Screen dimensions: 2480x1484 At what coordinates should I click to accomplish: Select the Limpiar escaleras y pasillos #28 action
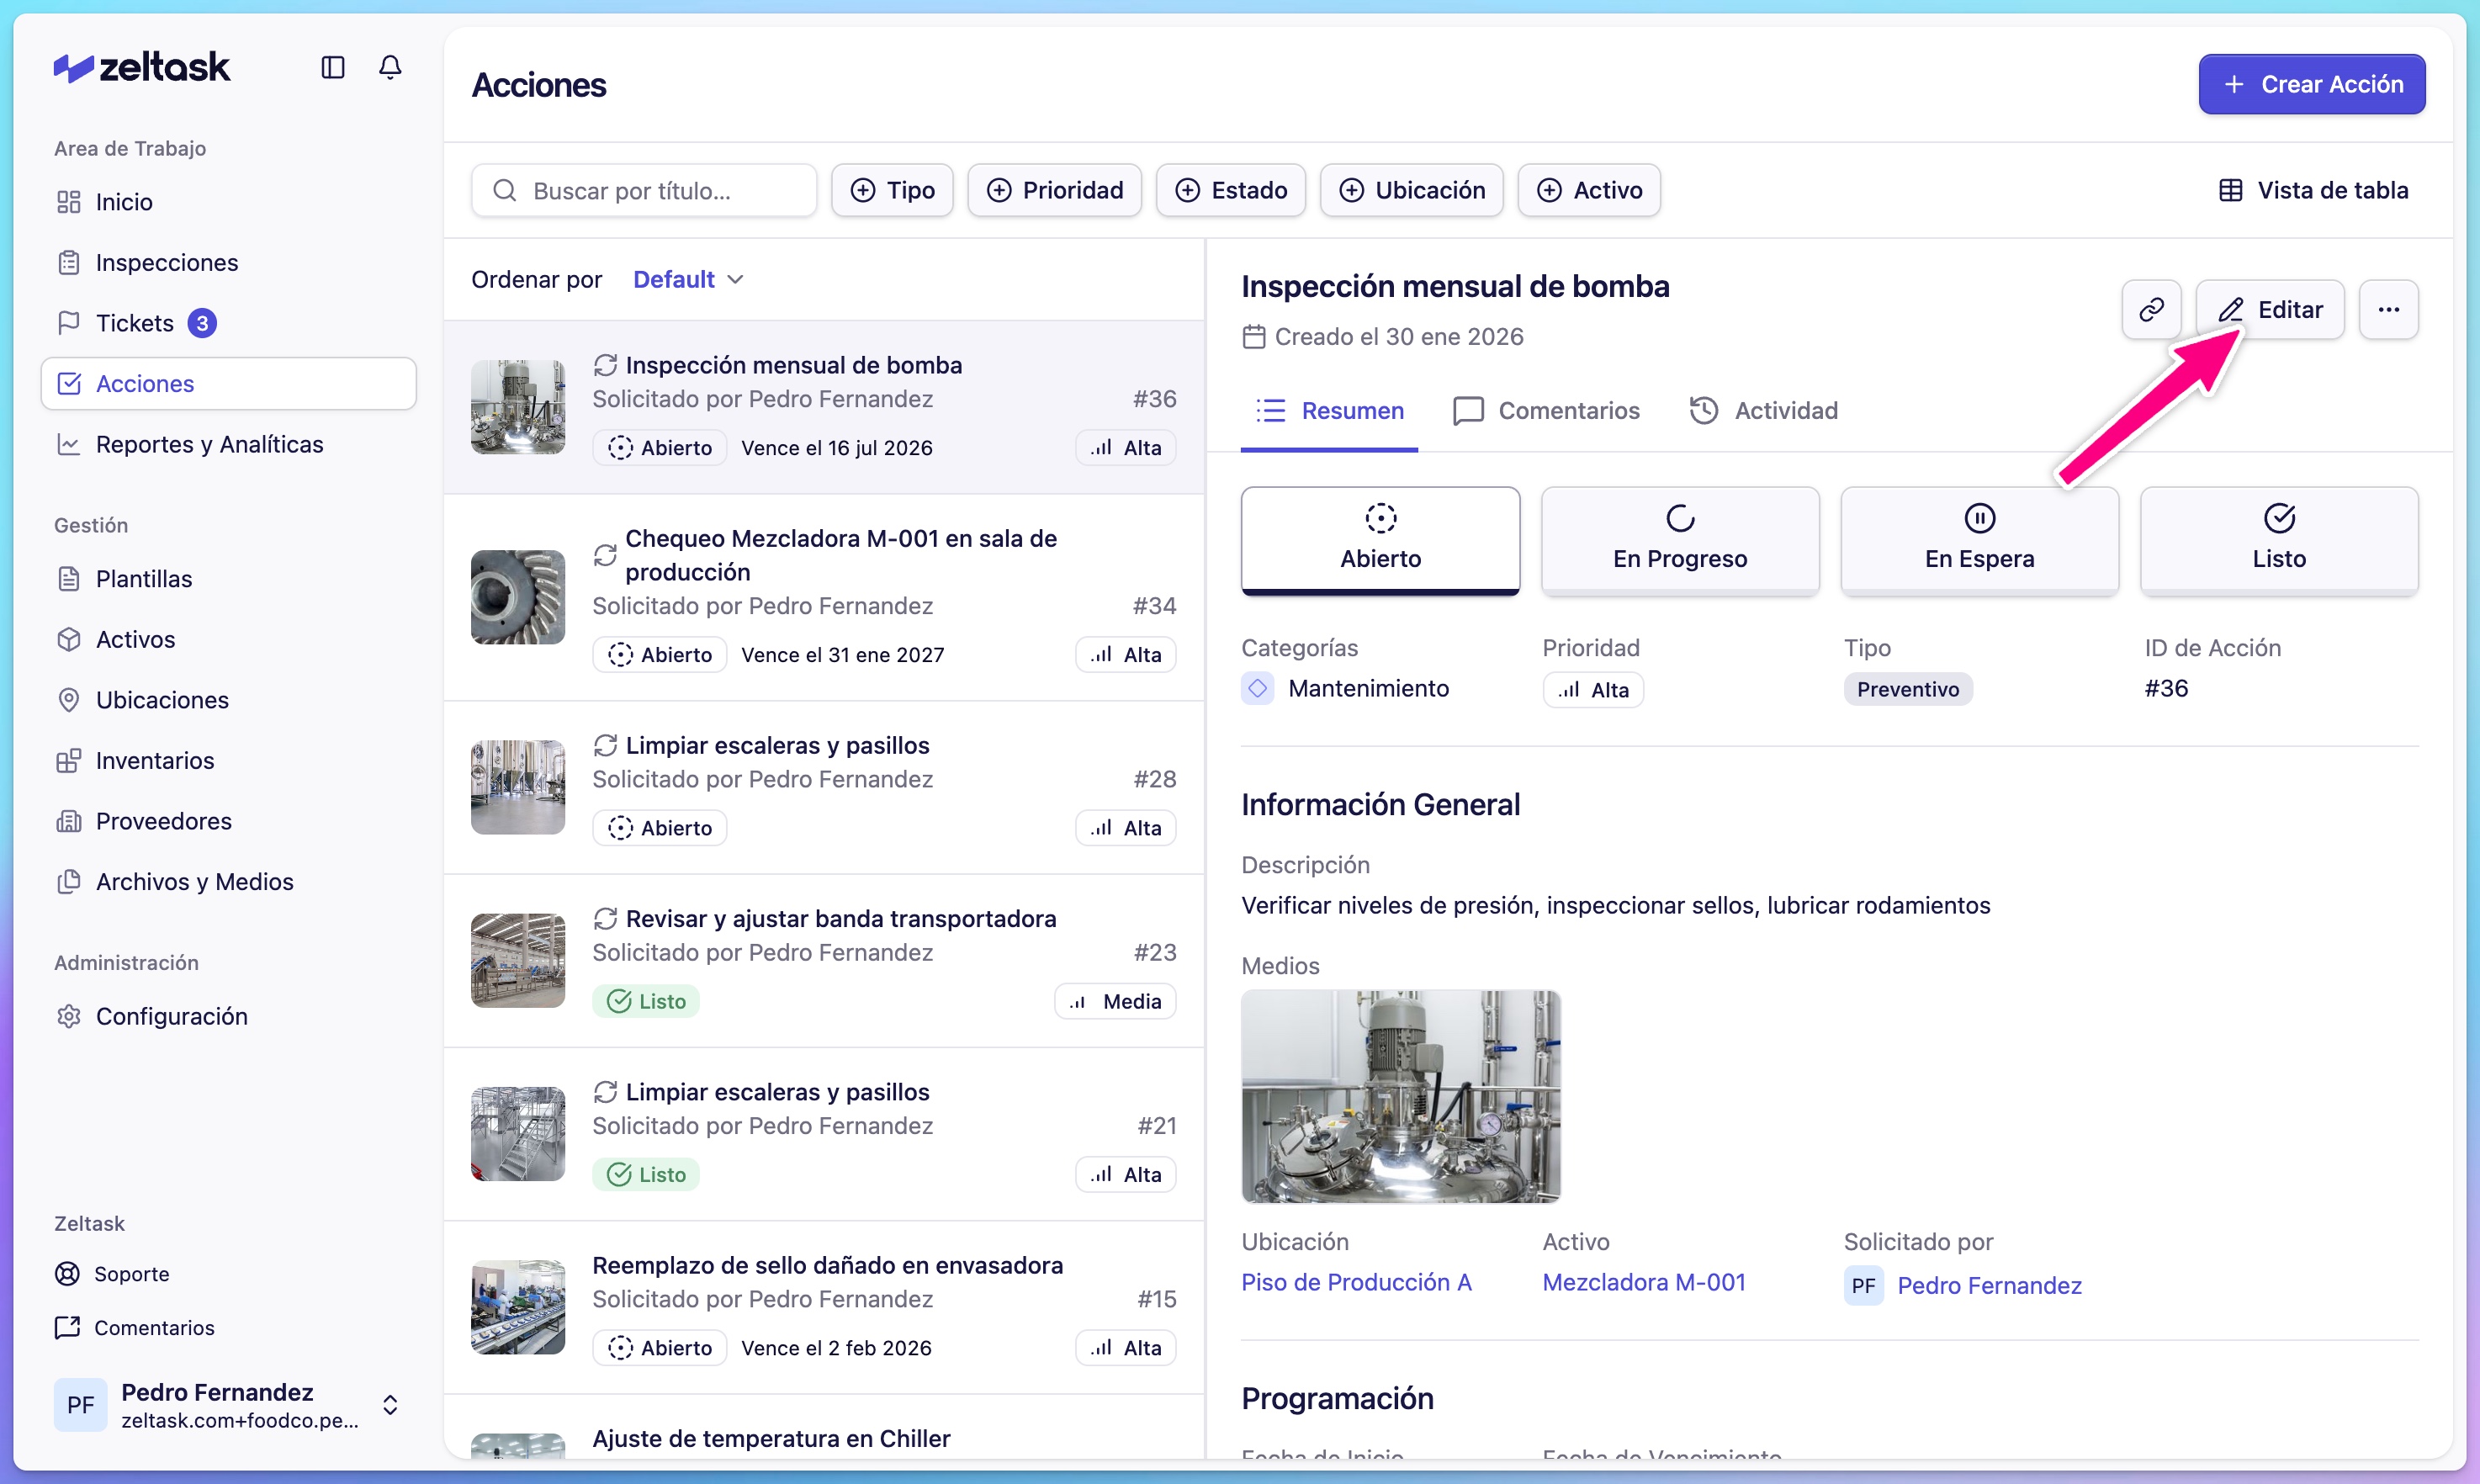(824, 788)
